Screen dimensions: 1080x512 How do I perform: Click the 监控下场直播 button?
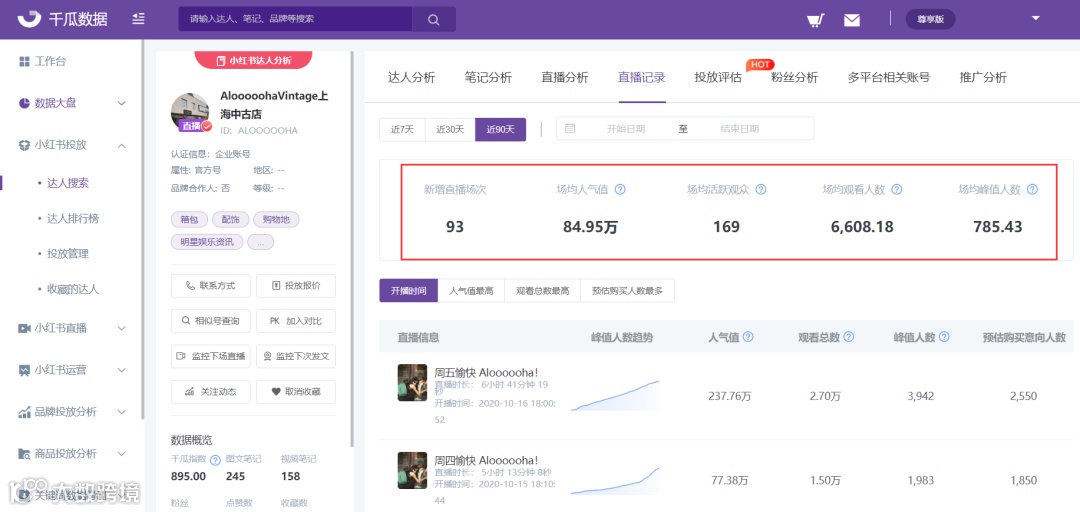[210, 356]
